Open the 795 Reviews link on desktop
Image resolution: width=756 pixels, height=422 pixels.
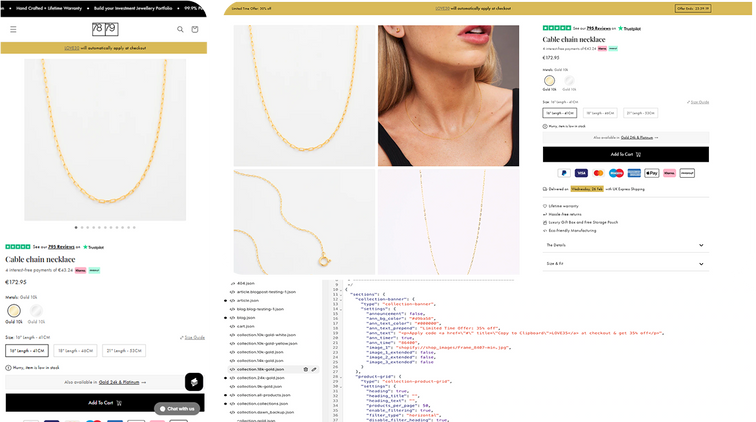(598, 29)
